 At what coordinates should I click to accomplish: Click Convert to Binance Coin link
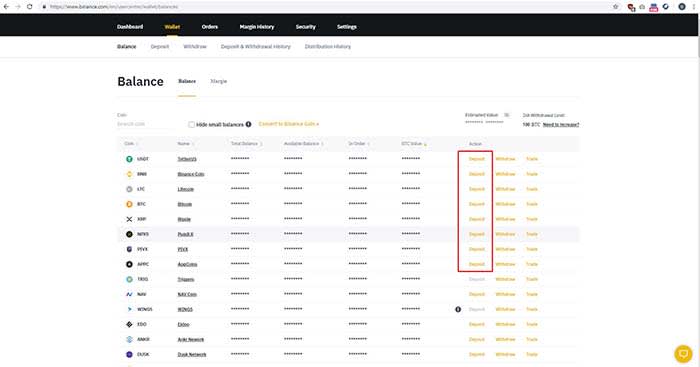click(289, 124)
